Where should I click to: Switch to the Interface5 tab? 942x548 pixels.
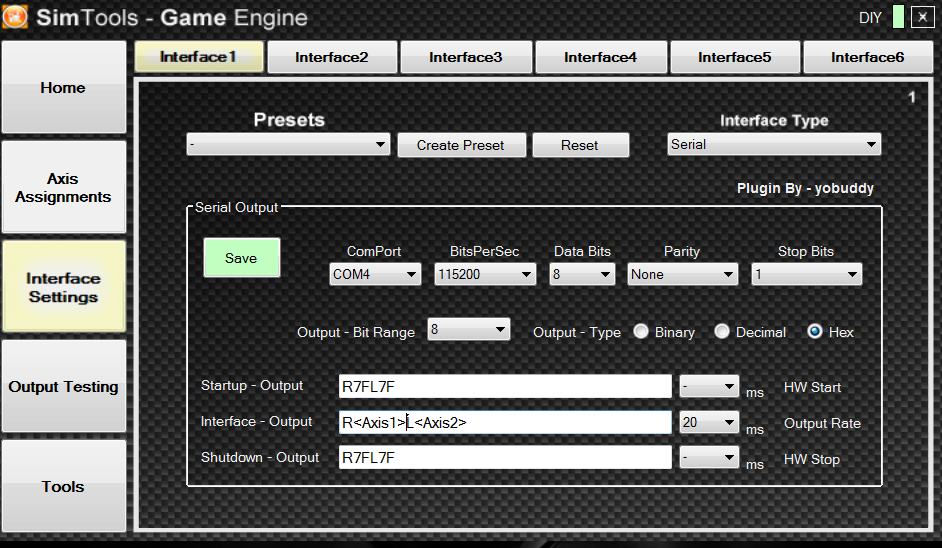(x=735, y=57)
